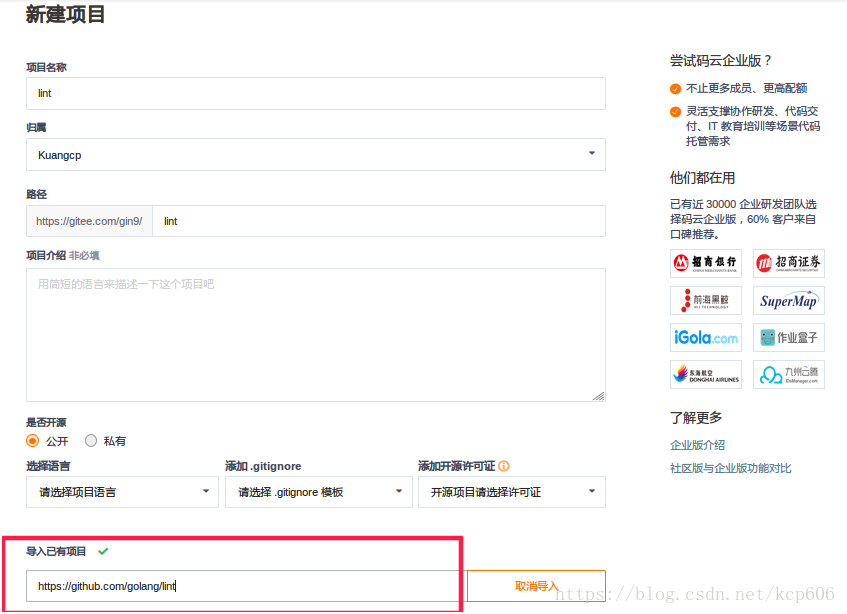Select the 私有 radio button
The image size is (847, 614).
point(91,441)
